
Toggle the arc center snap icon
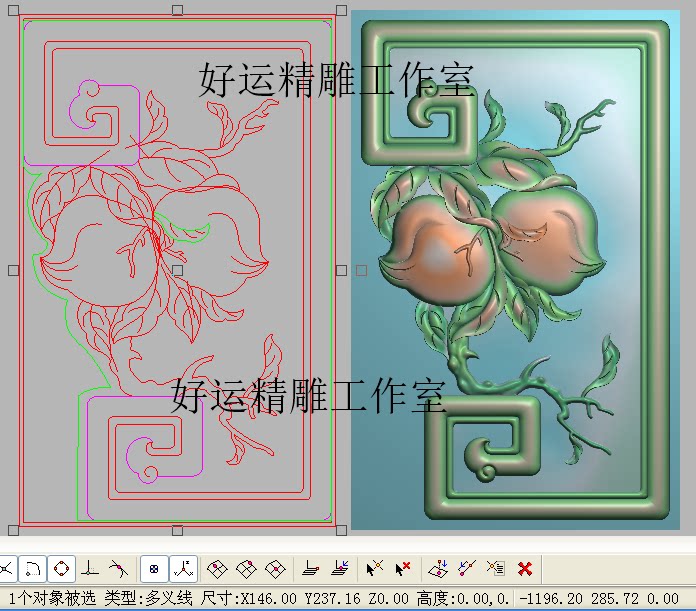[x=33, y=569]
